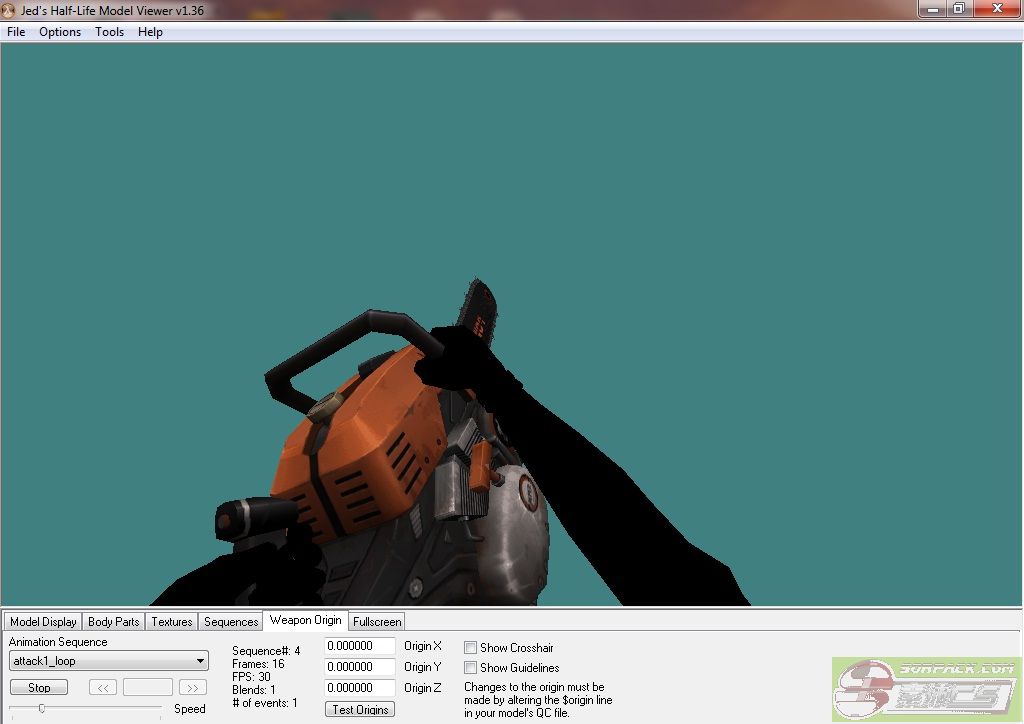
Task: Click the frame number field between arrows
Action: [148, 687]
